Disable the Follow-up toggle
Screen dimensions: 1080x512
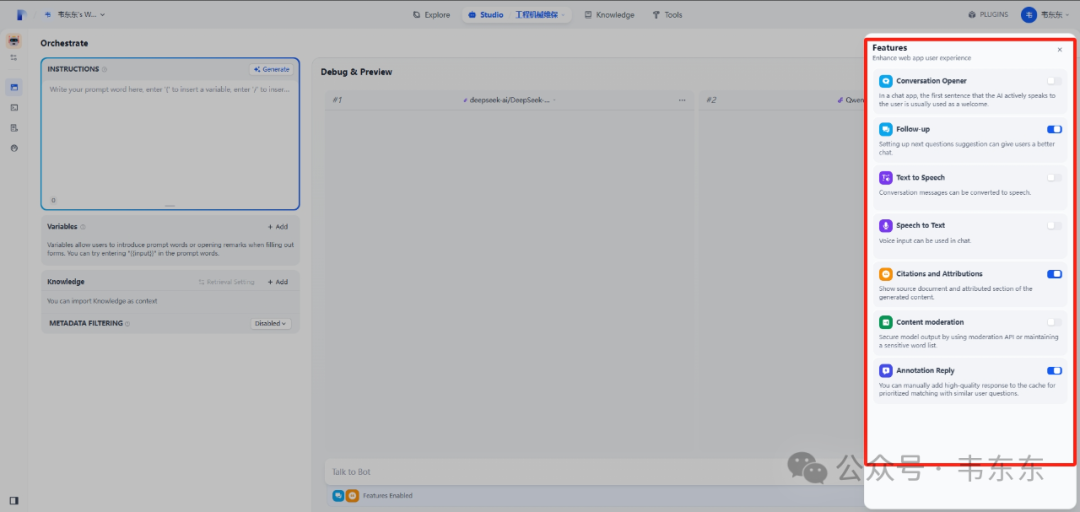[x=1054, y=129]
